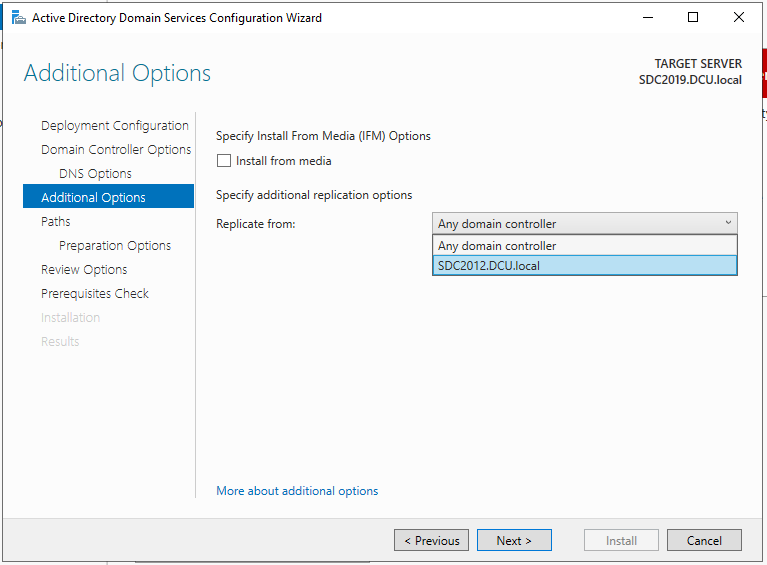Close the wizard with the X icon
The image size is (767, 565).
(739, 18)
